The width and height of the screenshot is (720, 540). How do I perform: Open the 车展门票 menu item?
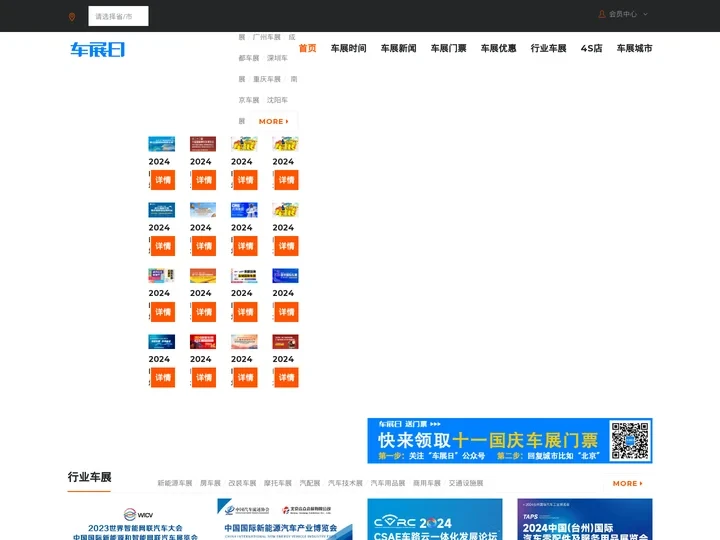pos(449,48)
